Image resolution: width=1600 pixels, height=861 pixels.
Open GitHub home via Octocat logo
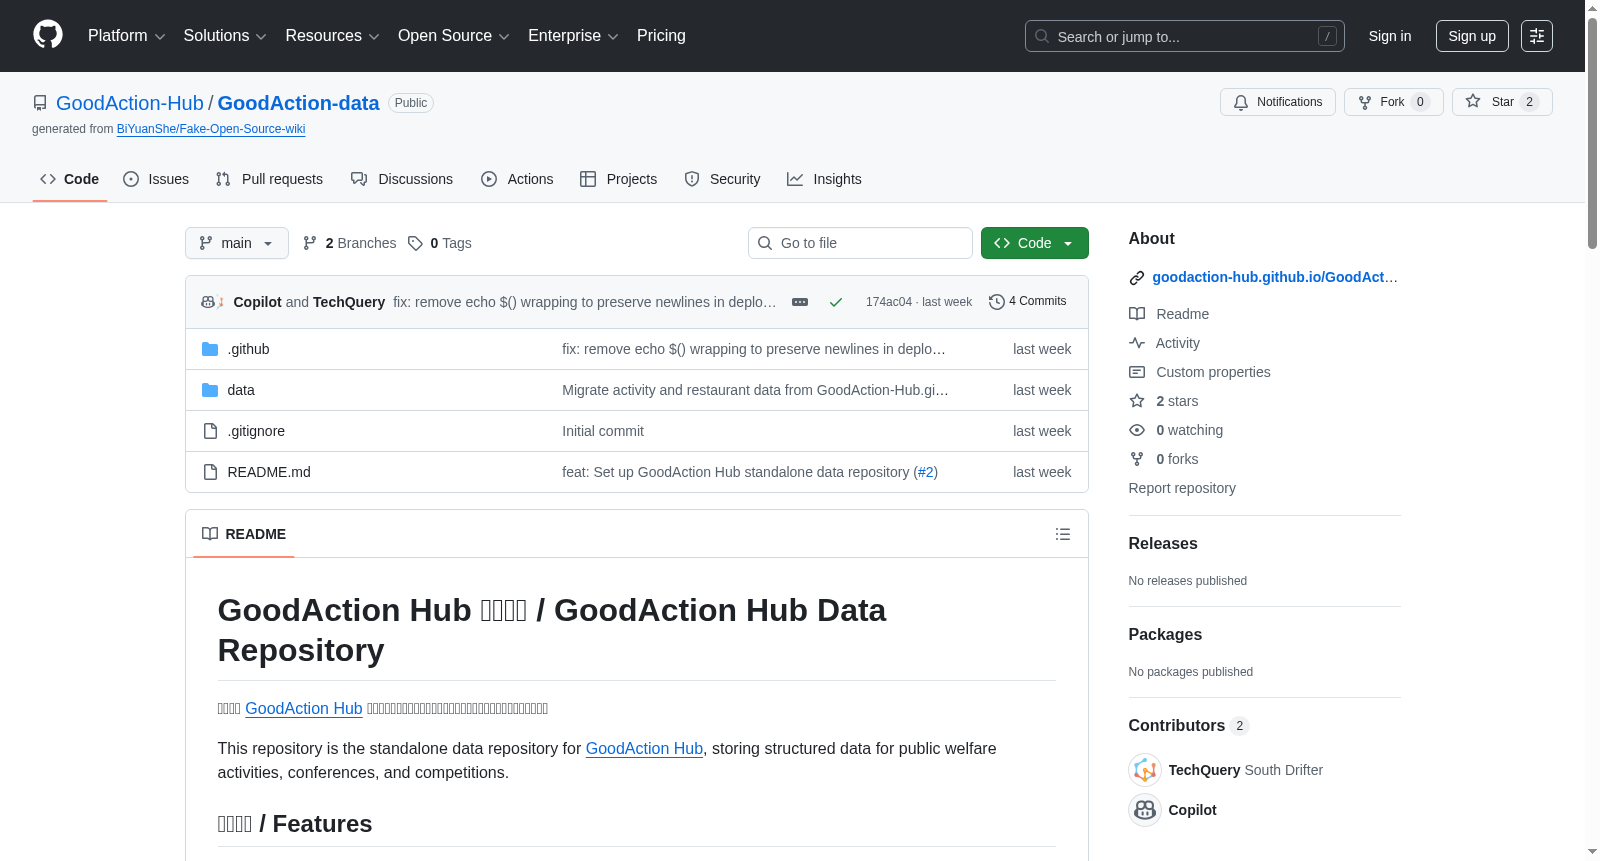click(48, 35)
